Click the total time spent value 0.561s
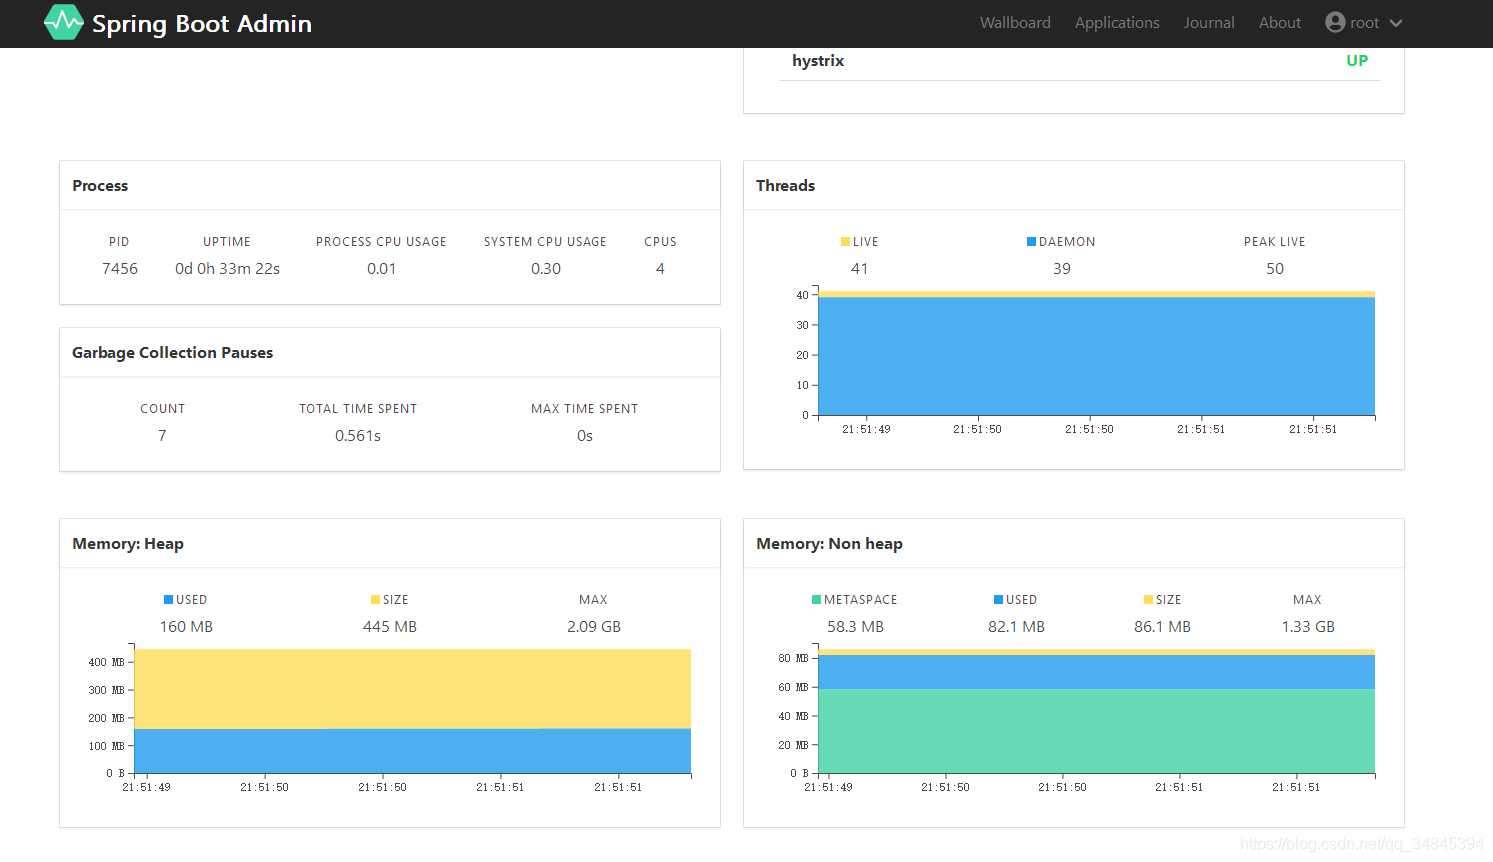 (358, 436)
